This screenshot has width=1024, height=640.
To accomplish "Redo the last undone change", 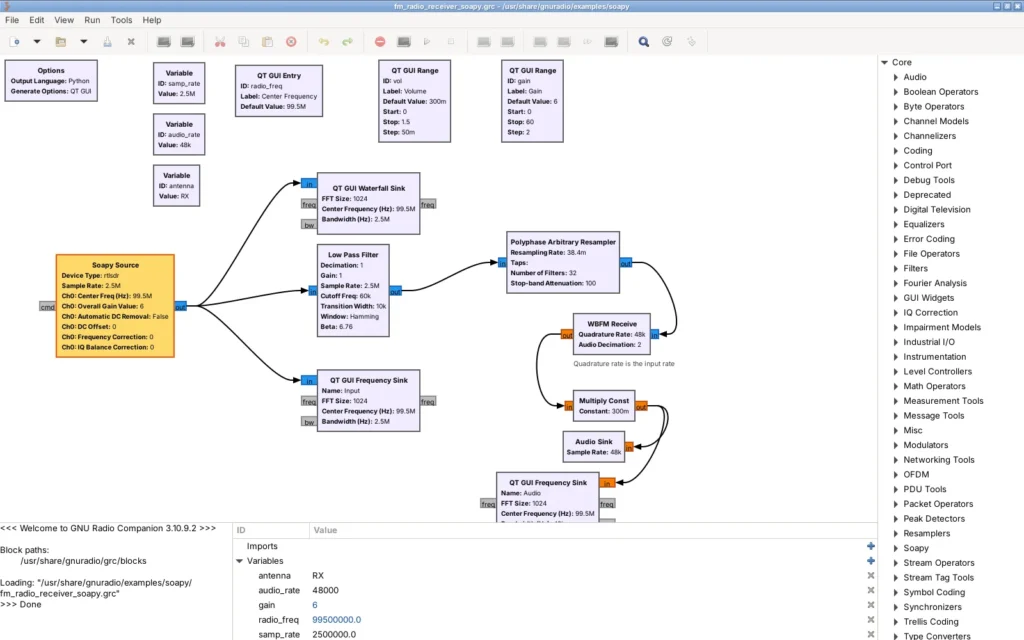I will click(347, 42).
